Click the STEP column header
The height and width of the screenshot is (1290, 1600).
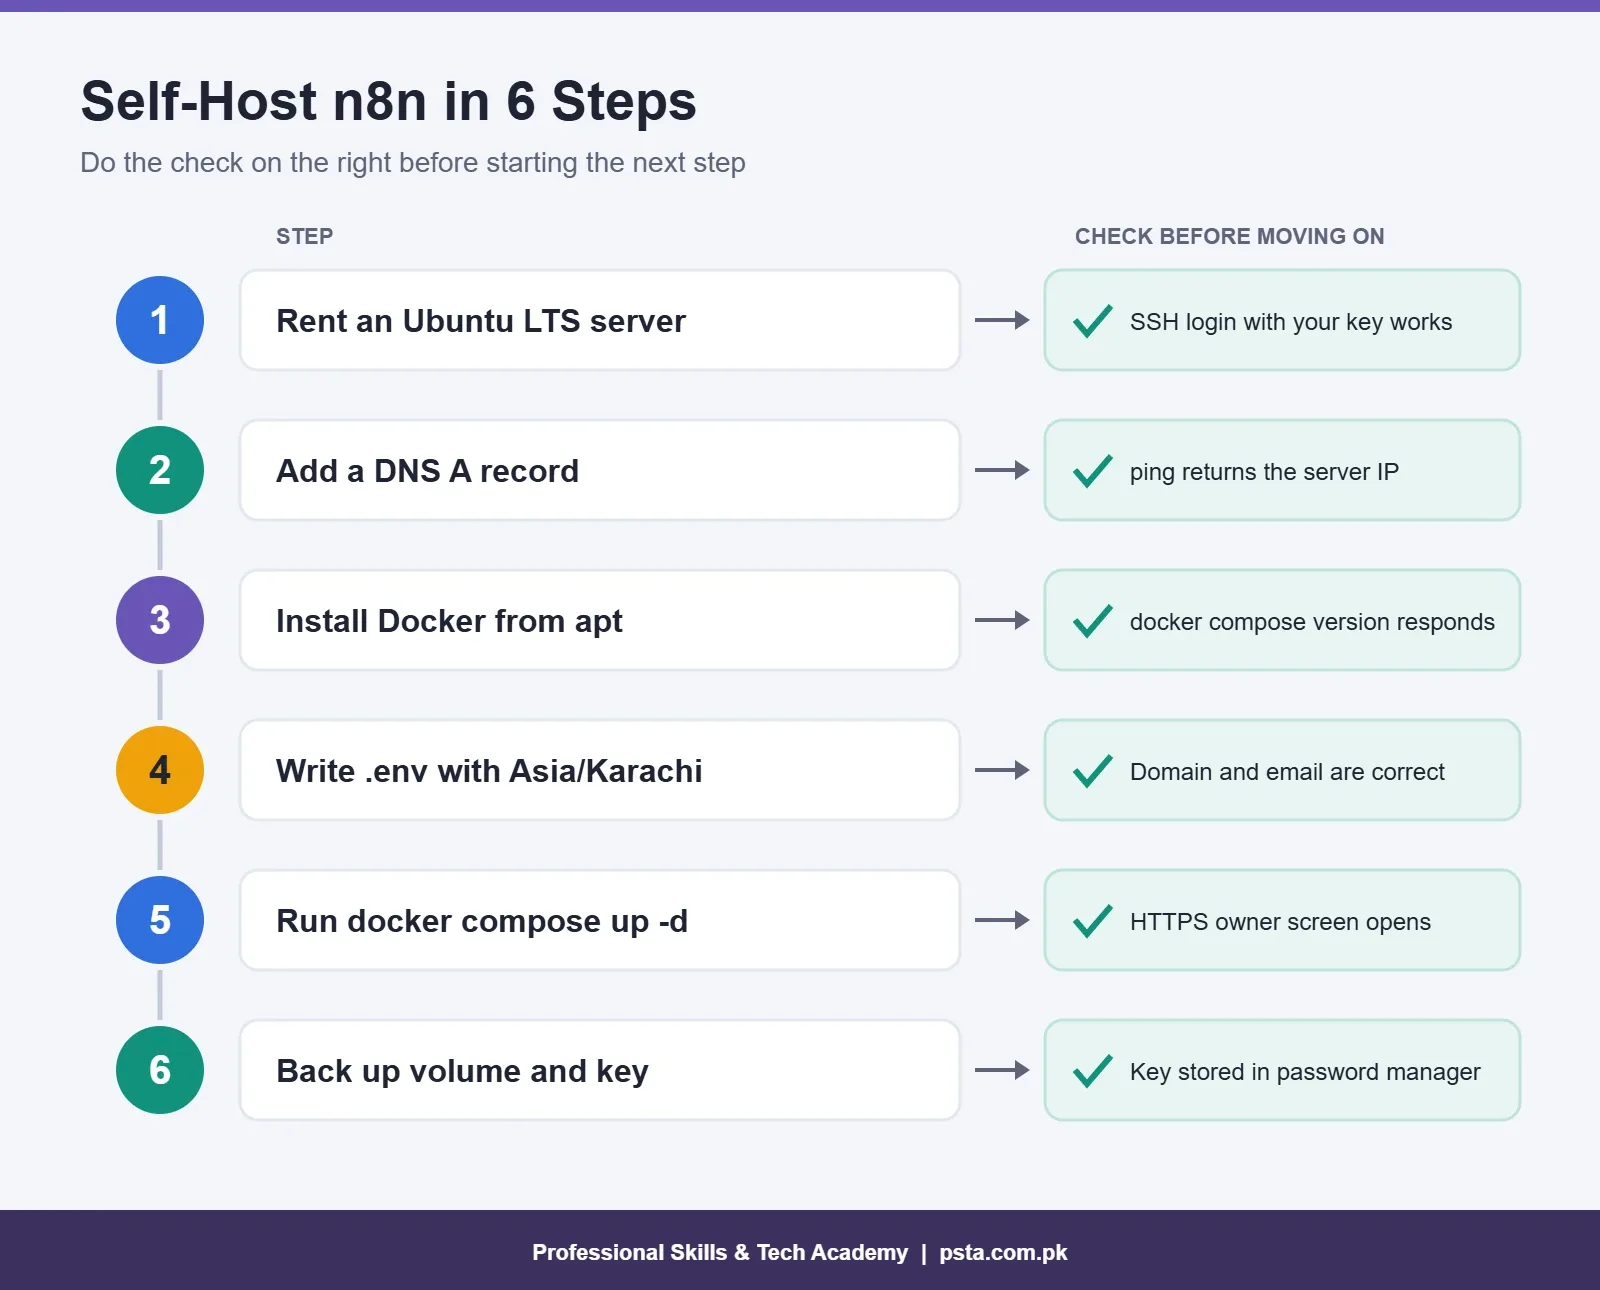(305, 236)
